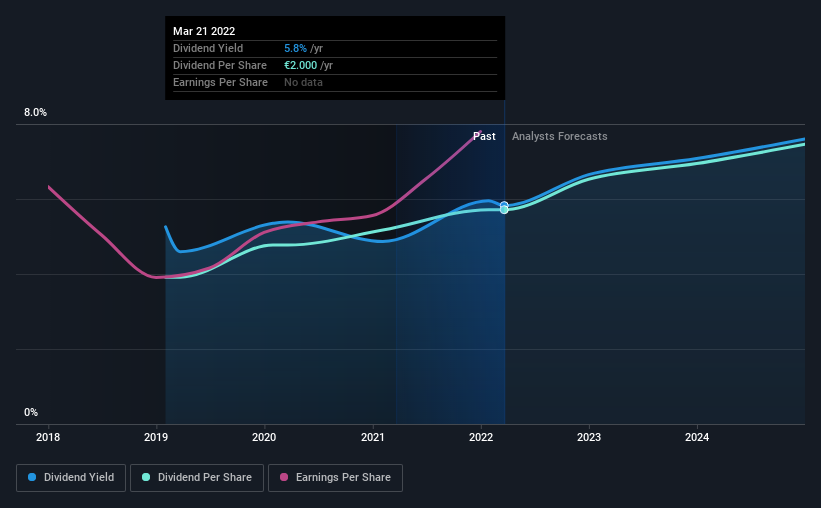This screenshot has height=508, width=821.
Task: Click the Dividend Yield tooltip row label
Action: [208, 48]
